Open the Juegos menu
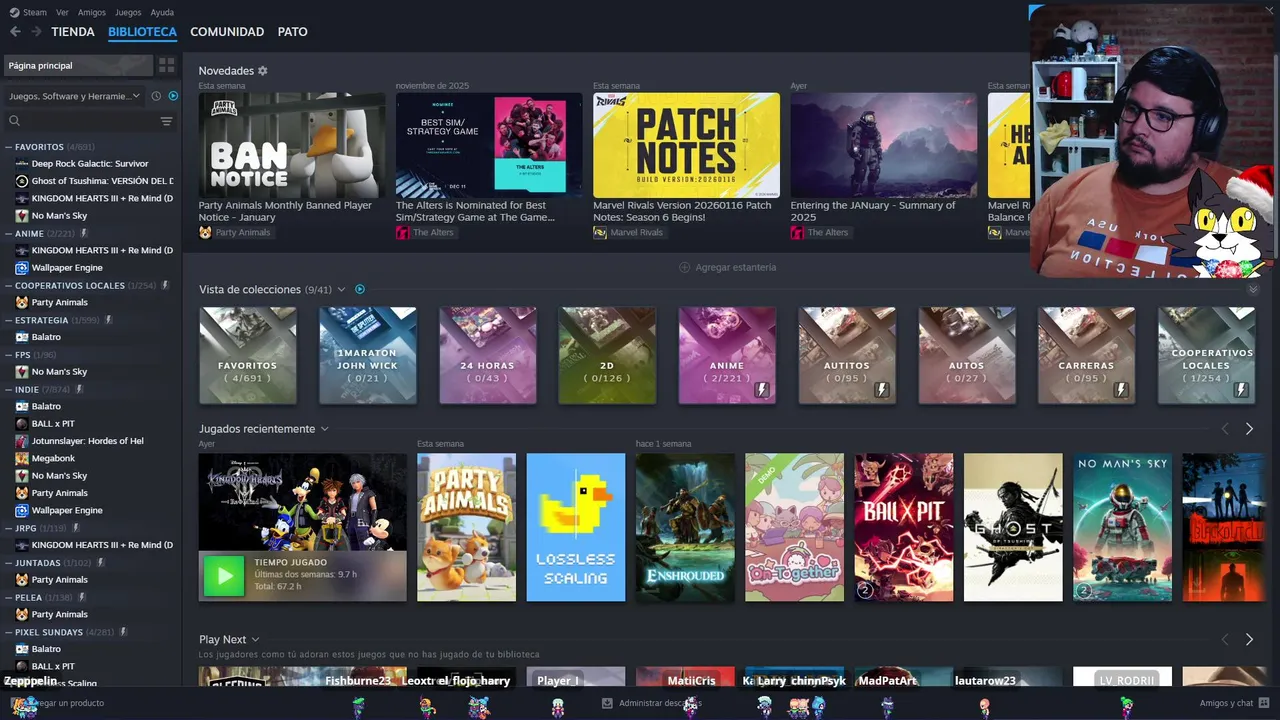The width and height of the screenshot is (1280, 720). [128, 12]
